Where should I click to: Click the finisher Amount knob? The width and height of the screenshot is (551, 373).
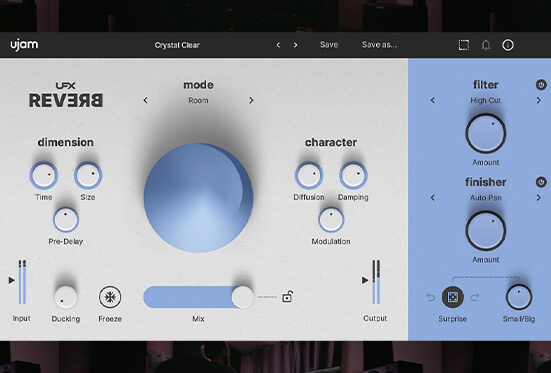(486, 231)
